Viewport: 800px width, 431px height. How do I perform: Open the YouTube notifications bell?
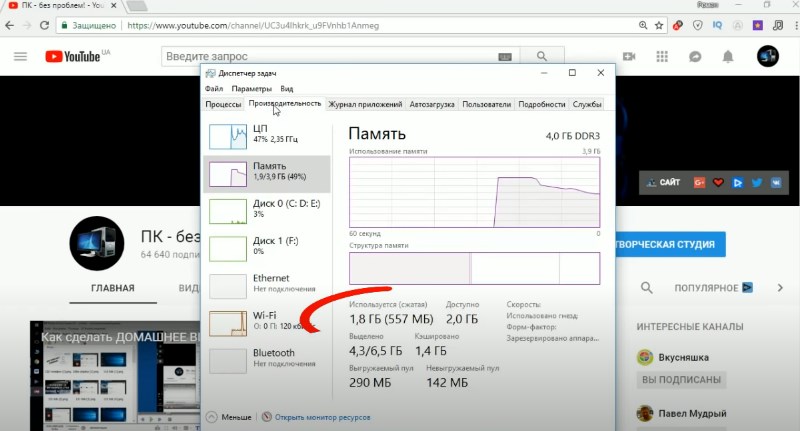point(728,57)
